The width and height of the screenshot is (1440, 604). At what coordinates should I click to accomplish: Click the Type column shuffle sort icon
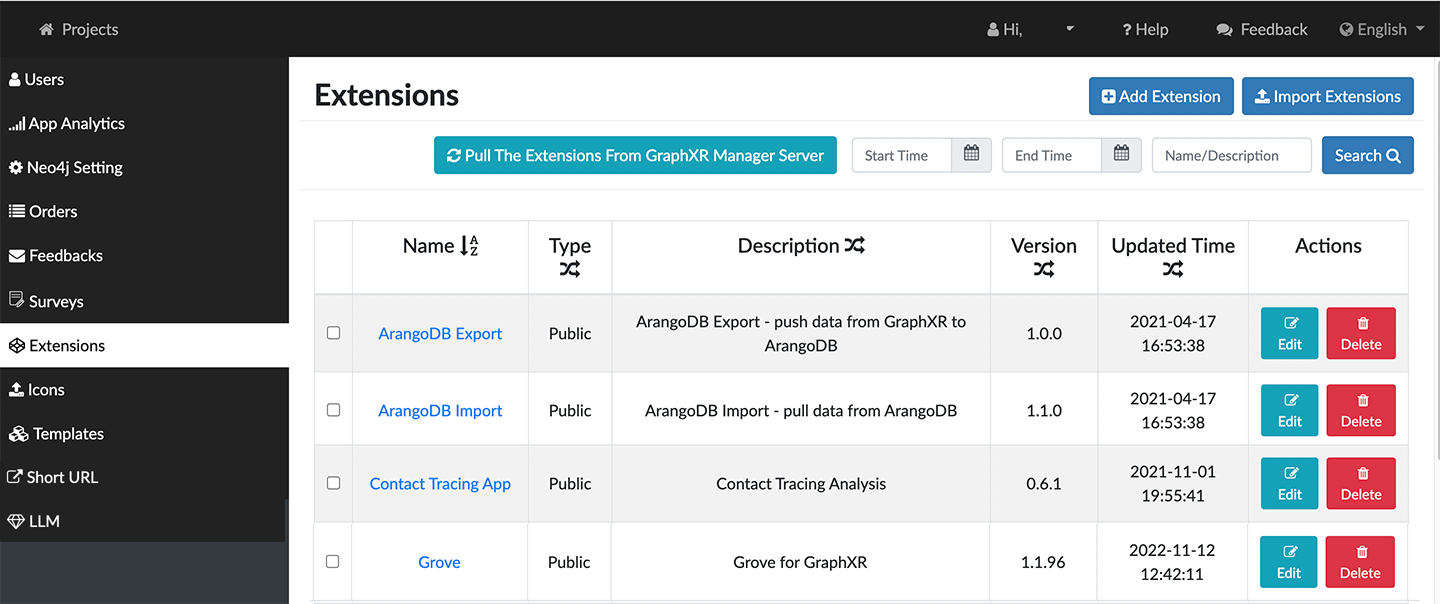pos(570,269)
